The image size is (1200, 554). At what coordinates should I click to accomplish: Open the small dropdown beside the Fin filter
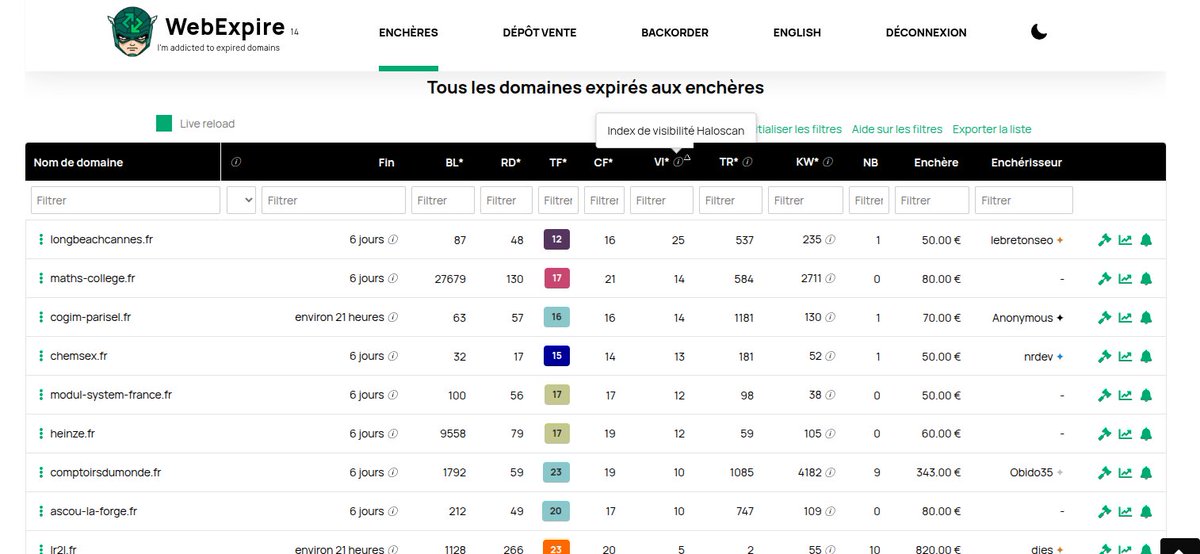point(242,200)
